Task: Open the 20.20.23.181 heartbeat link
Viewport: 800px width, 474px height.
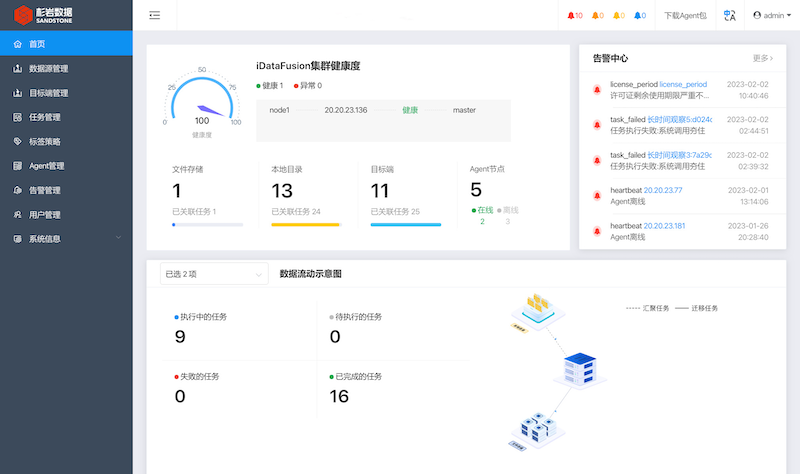Action: 664,226
